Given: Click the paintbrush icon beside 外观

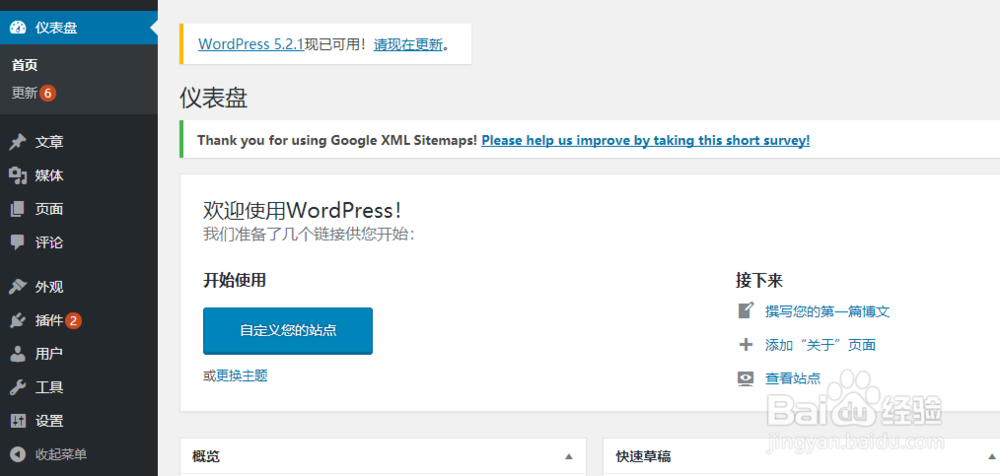Looking at the screenshot, I should click(x=17, y=287).
